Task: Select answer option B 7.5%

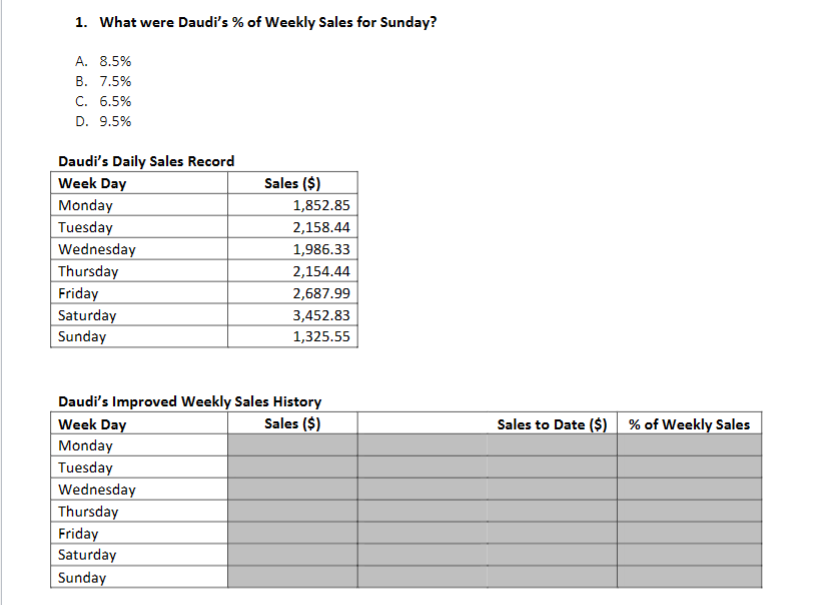Action: 103,81
